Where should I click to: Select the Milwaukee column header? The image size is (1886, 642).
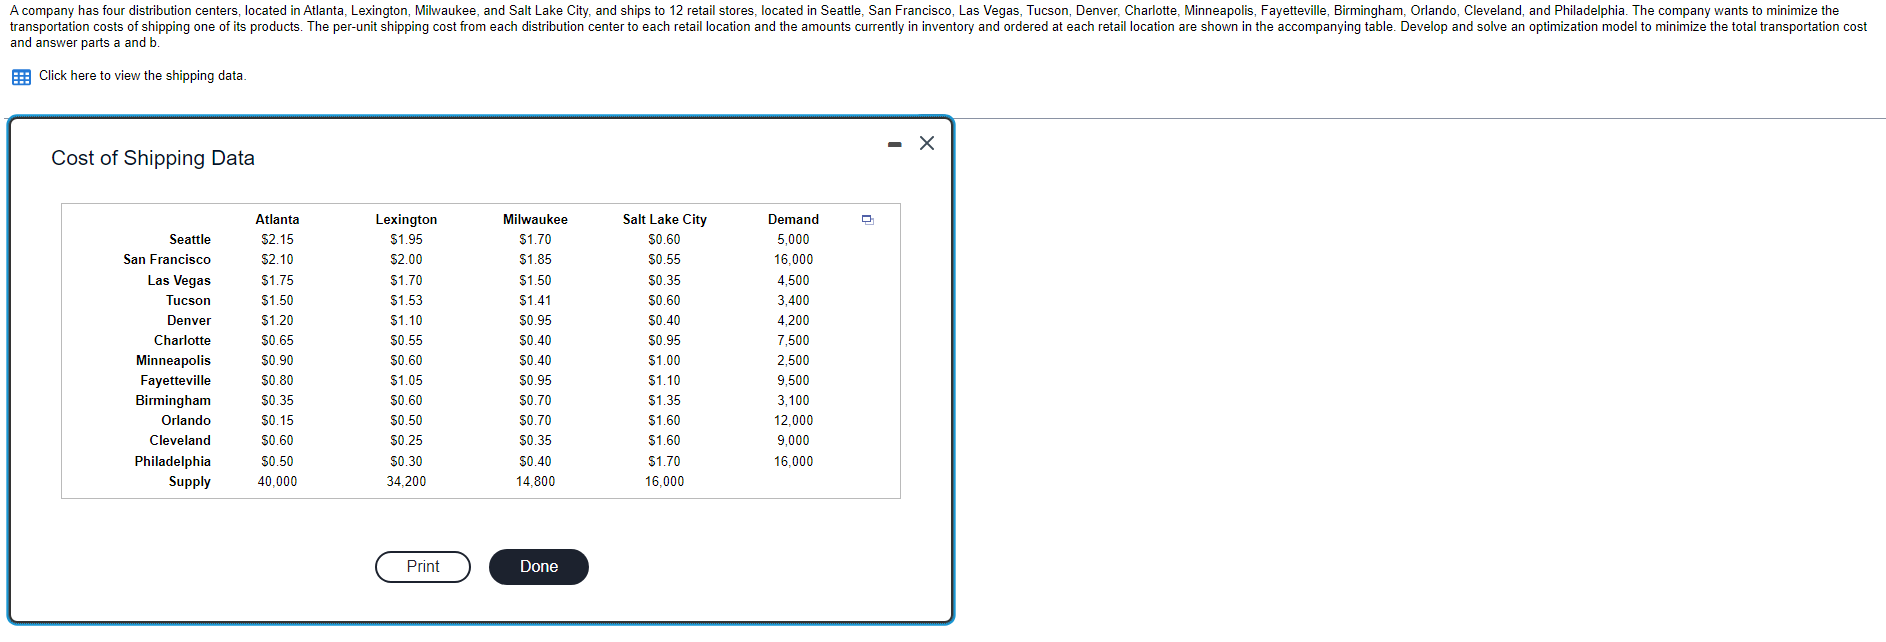pyautogui.click(x=535, y=220)
